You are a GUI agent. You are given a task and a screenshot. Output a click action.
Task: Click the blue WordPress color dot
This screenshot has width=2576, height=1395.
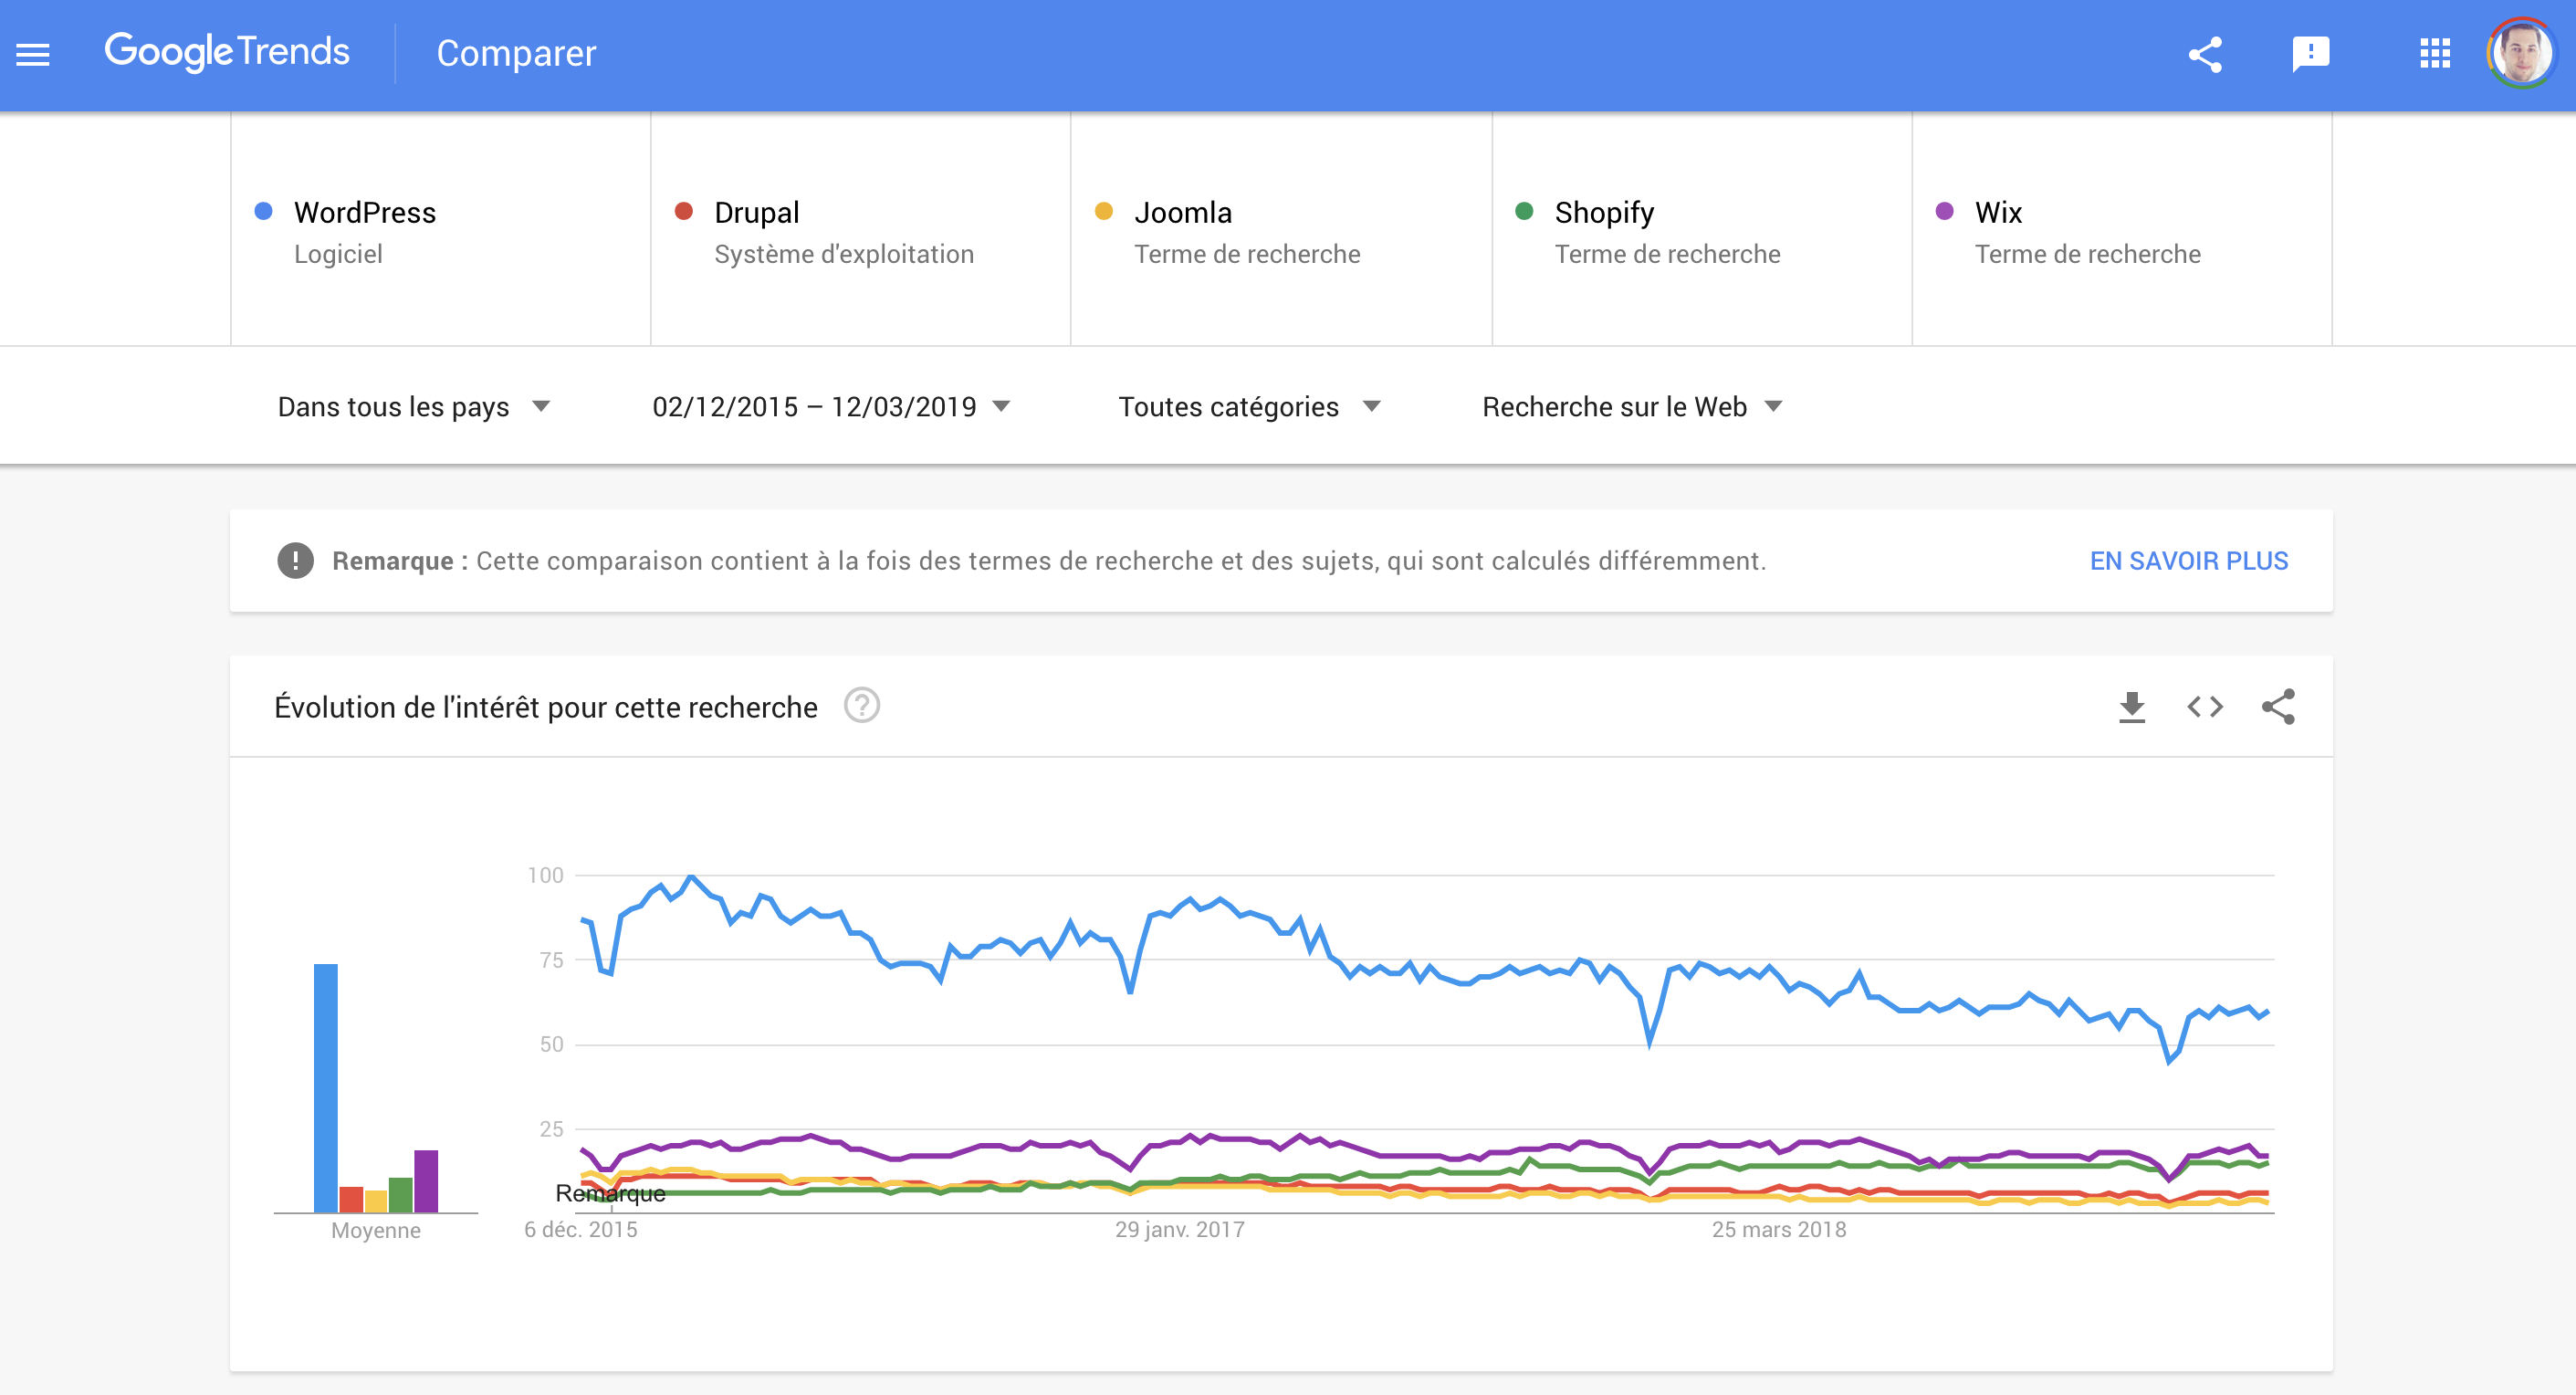[x=264, y=211]
